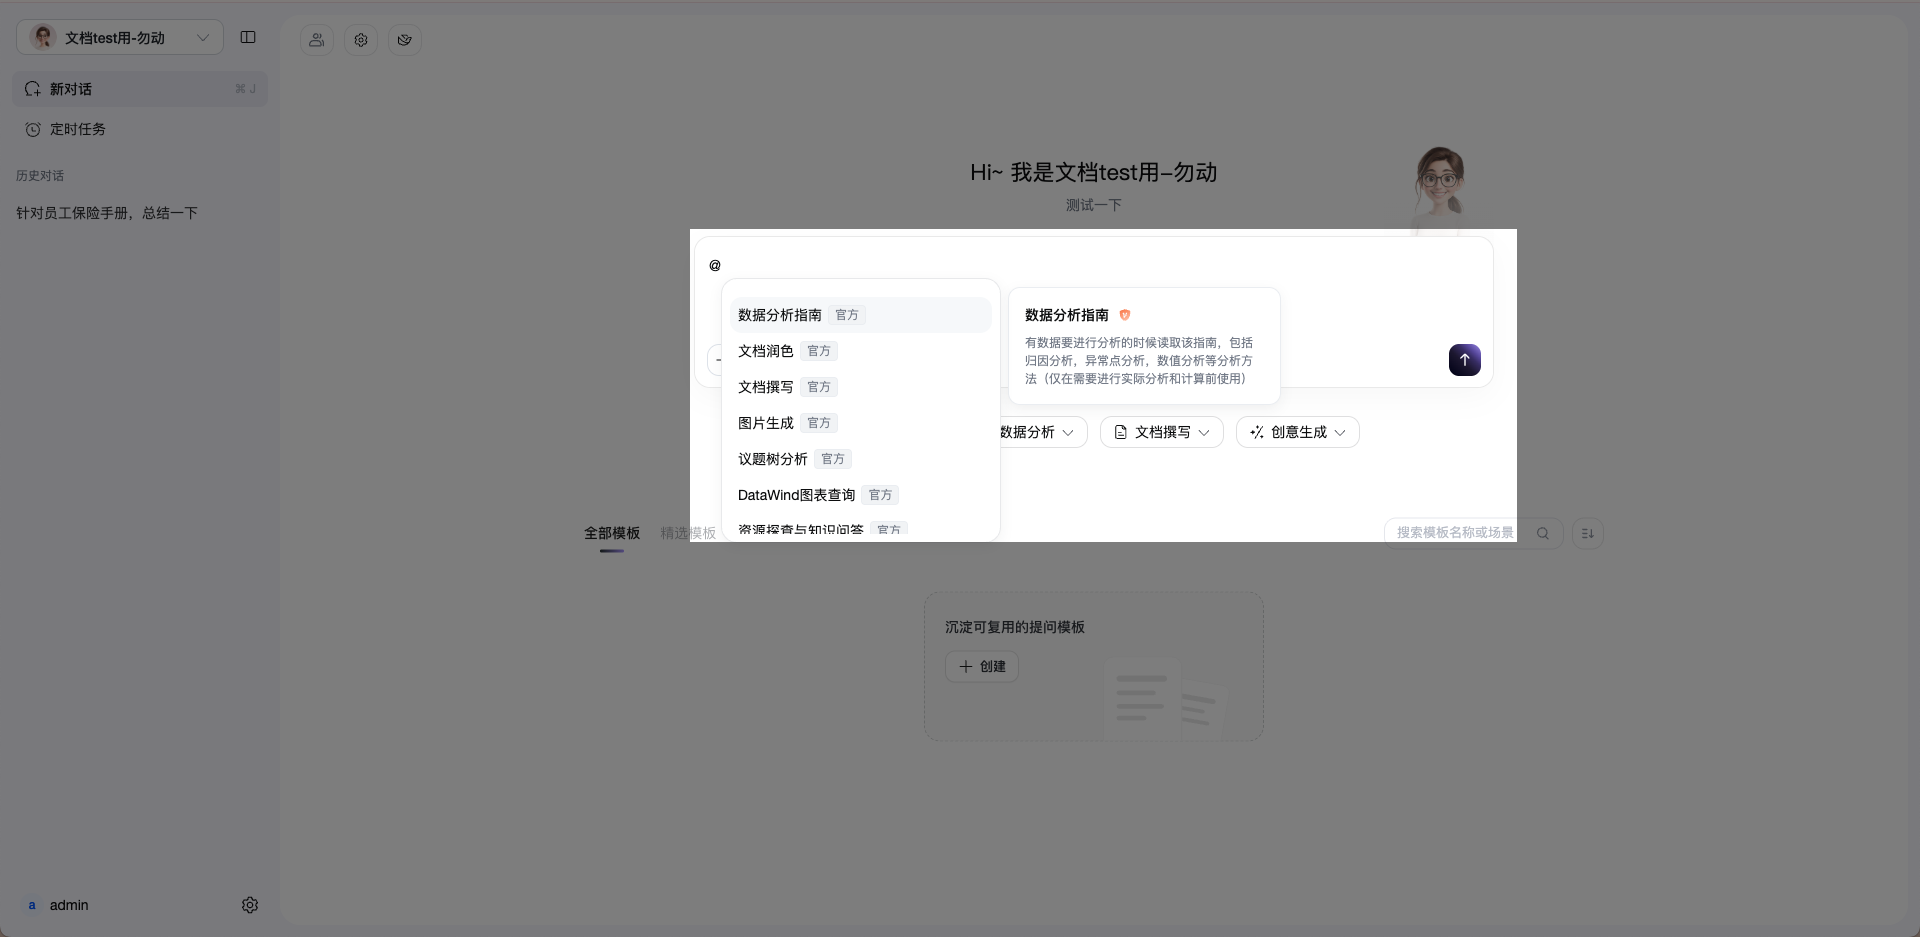The height and width of the screenshot is (937, 1920).
Task: Click the 数据分析指南 tooltip shield badge
Action: click(x=1125, y=315)
